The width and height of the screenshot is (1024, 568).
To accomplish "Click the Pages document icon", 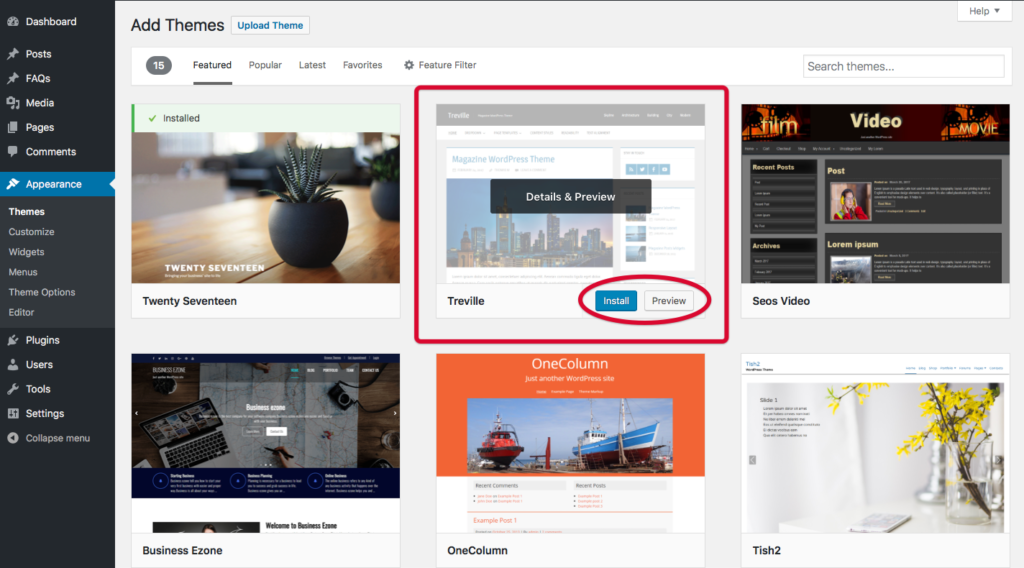I will (13, 127).
